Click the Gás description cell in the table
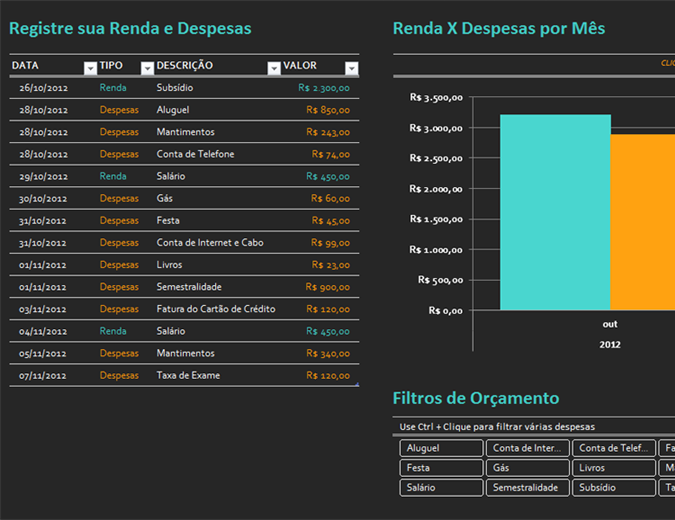This screenshot has width=675, height=520. click(164, 198)
